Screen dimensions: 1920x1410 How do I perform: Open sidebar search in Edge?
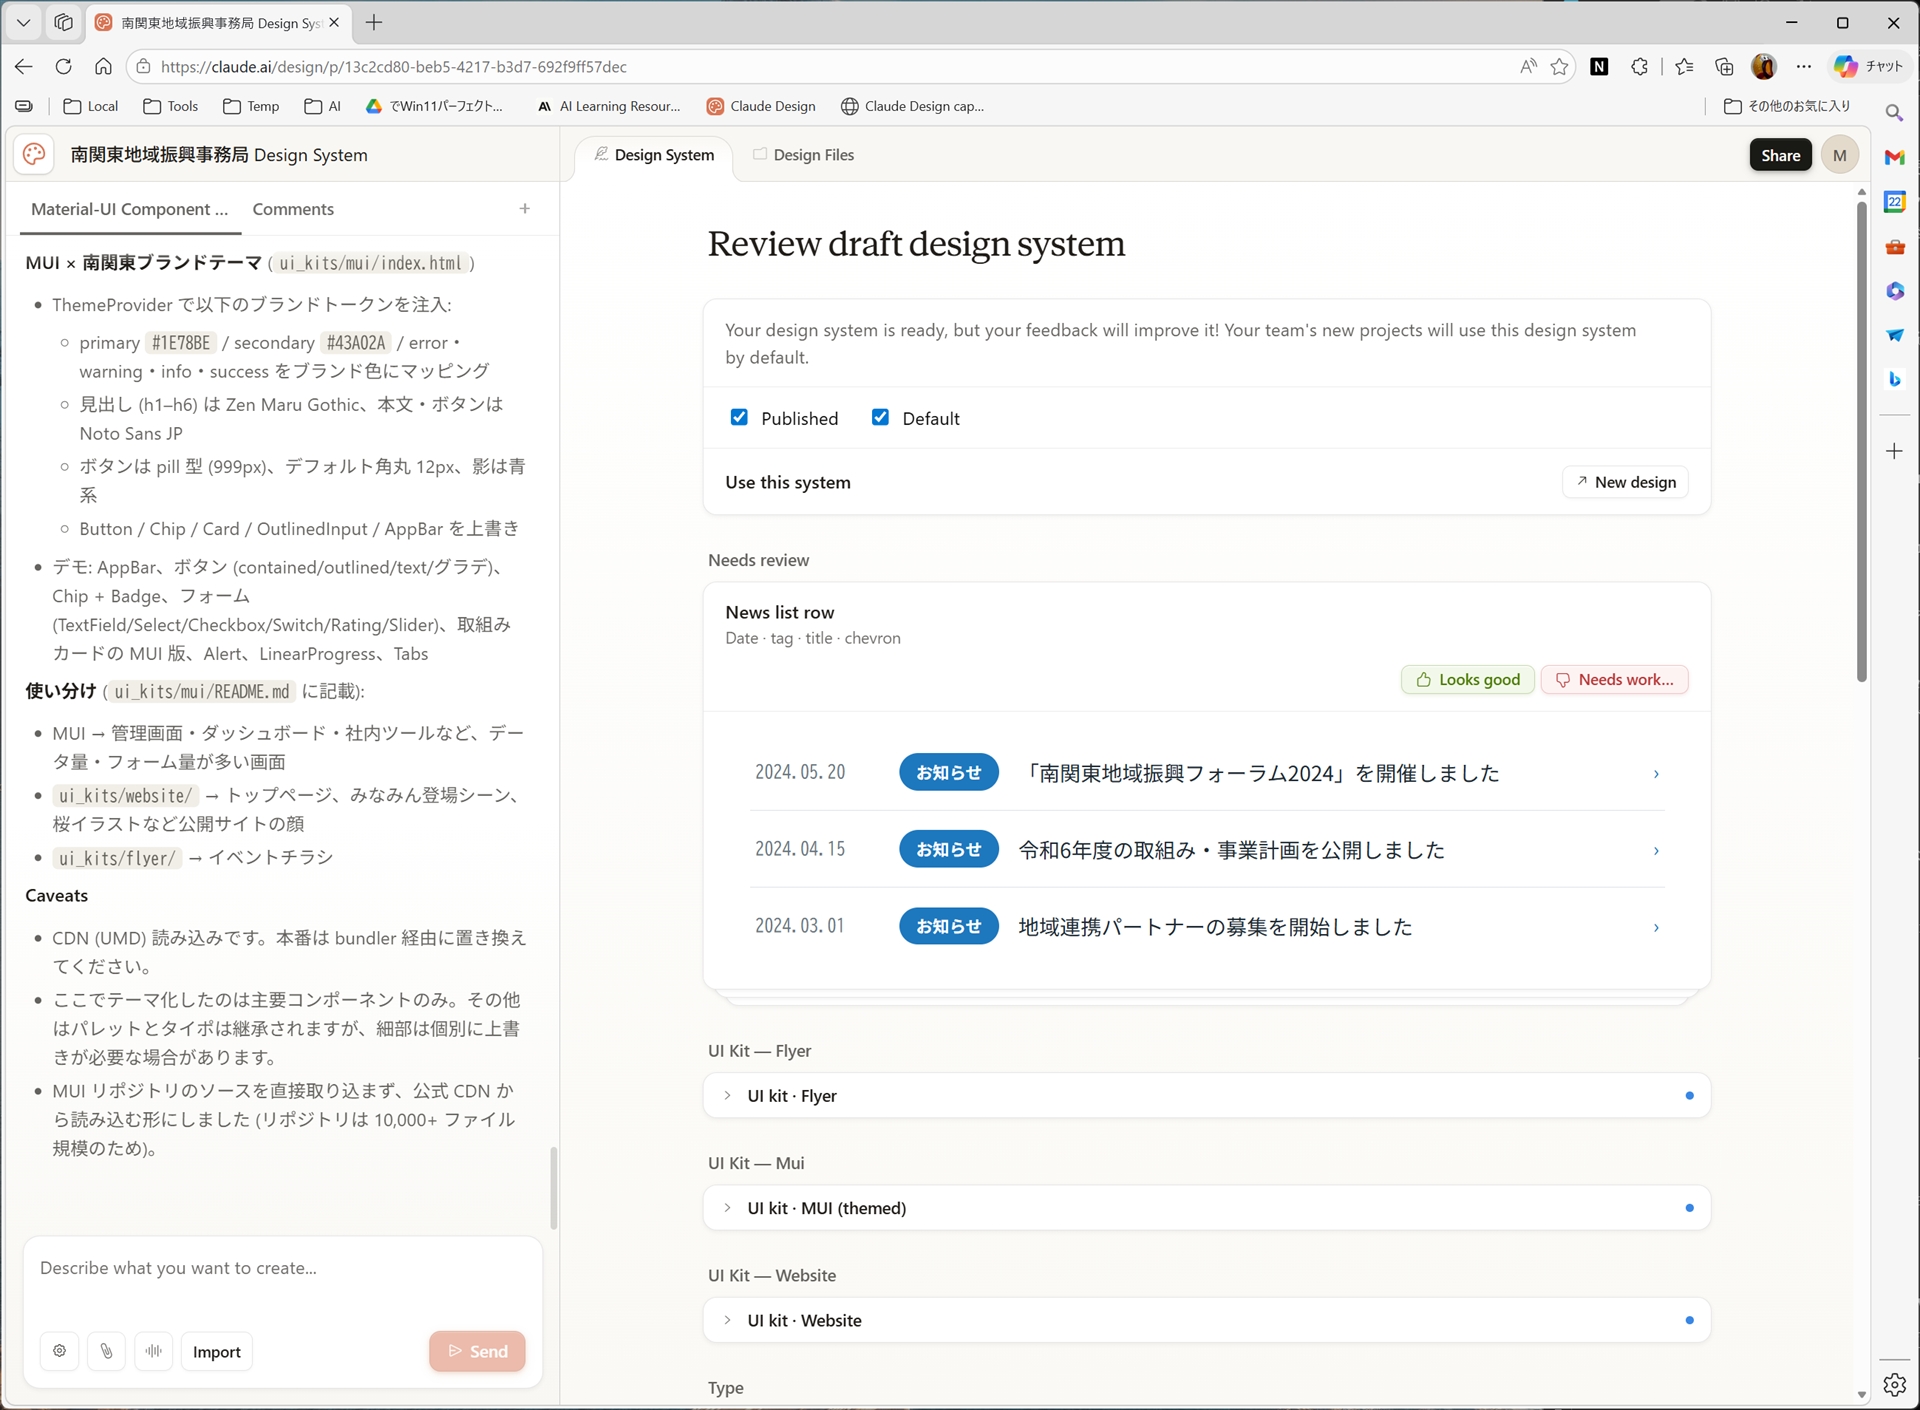pyautogui.click(x=1895, y=112)
